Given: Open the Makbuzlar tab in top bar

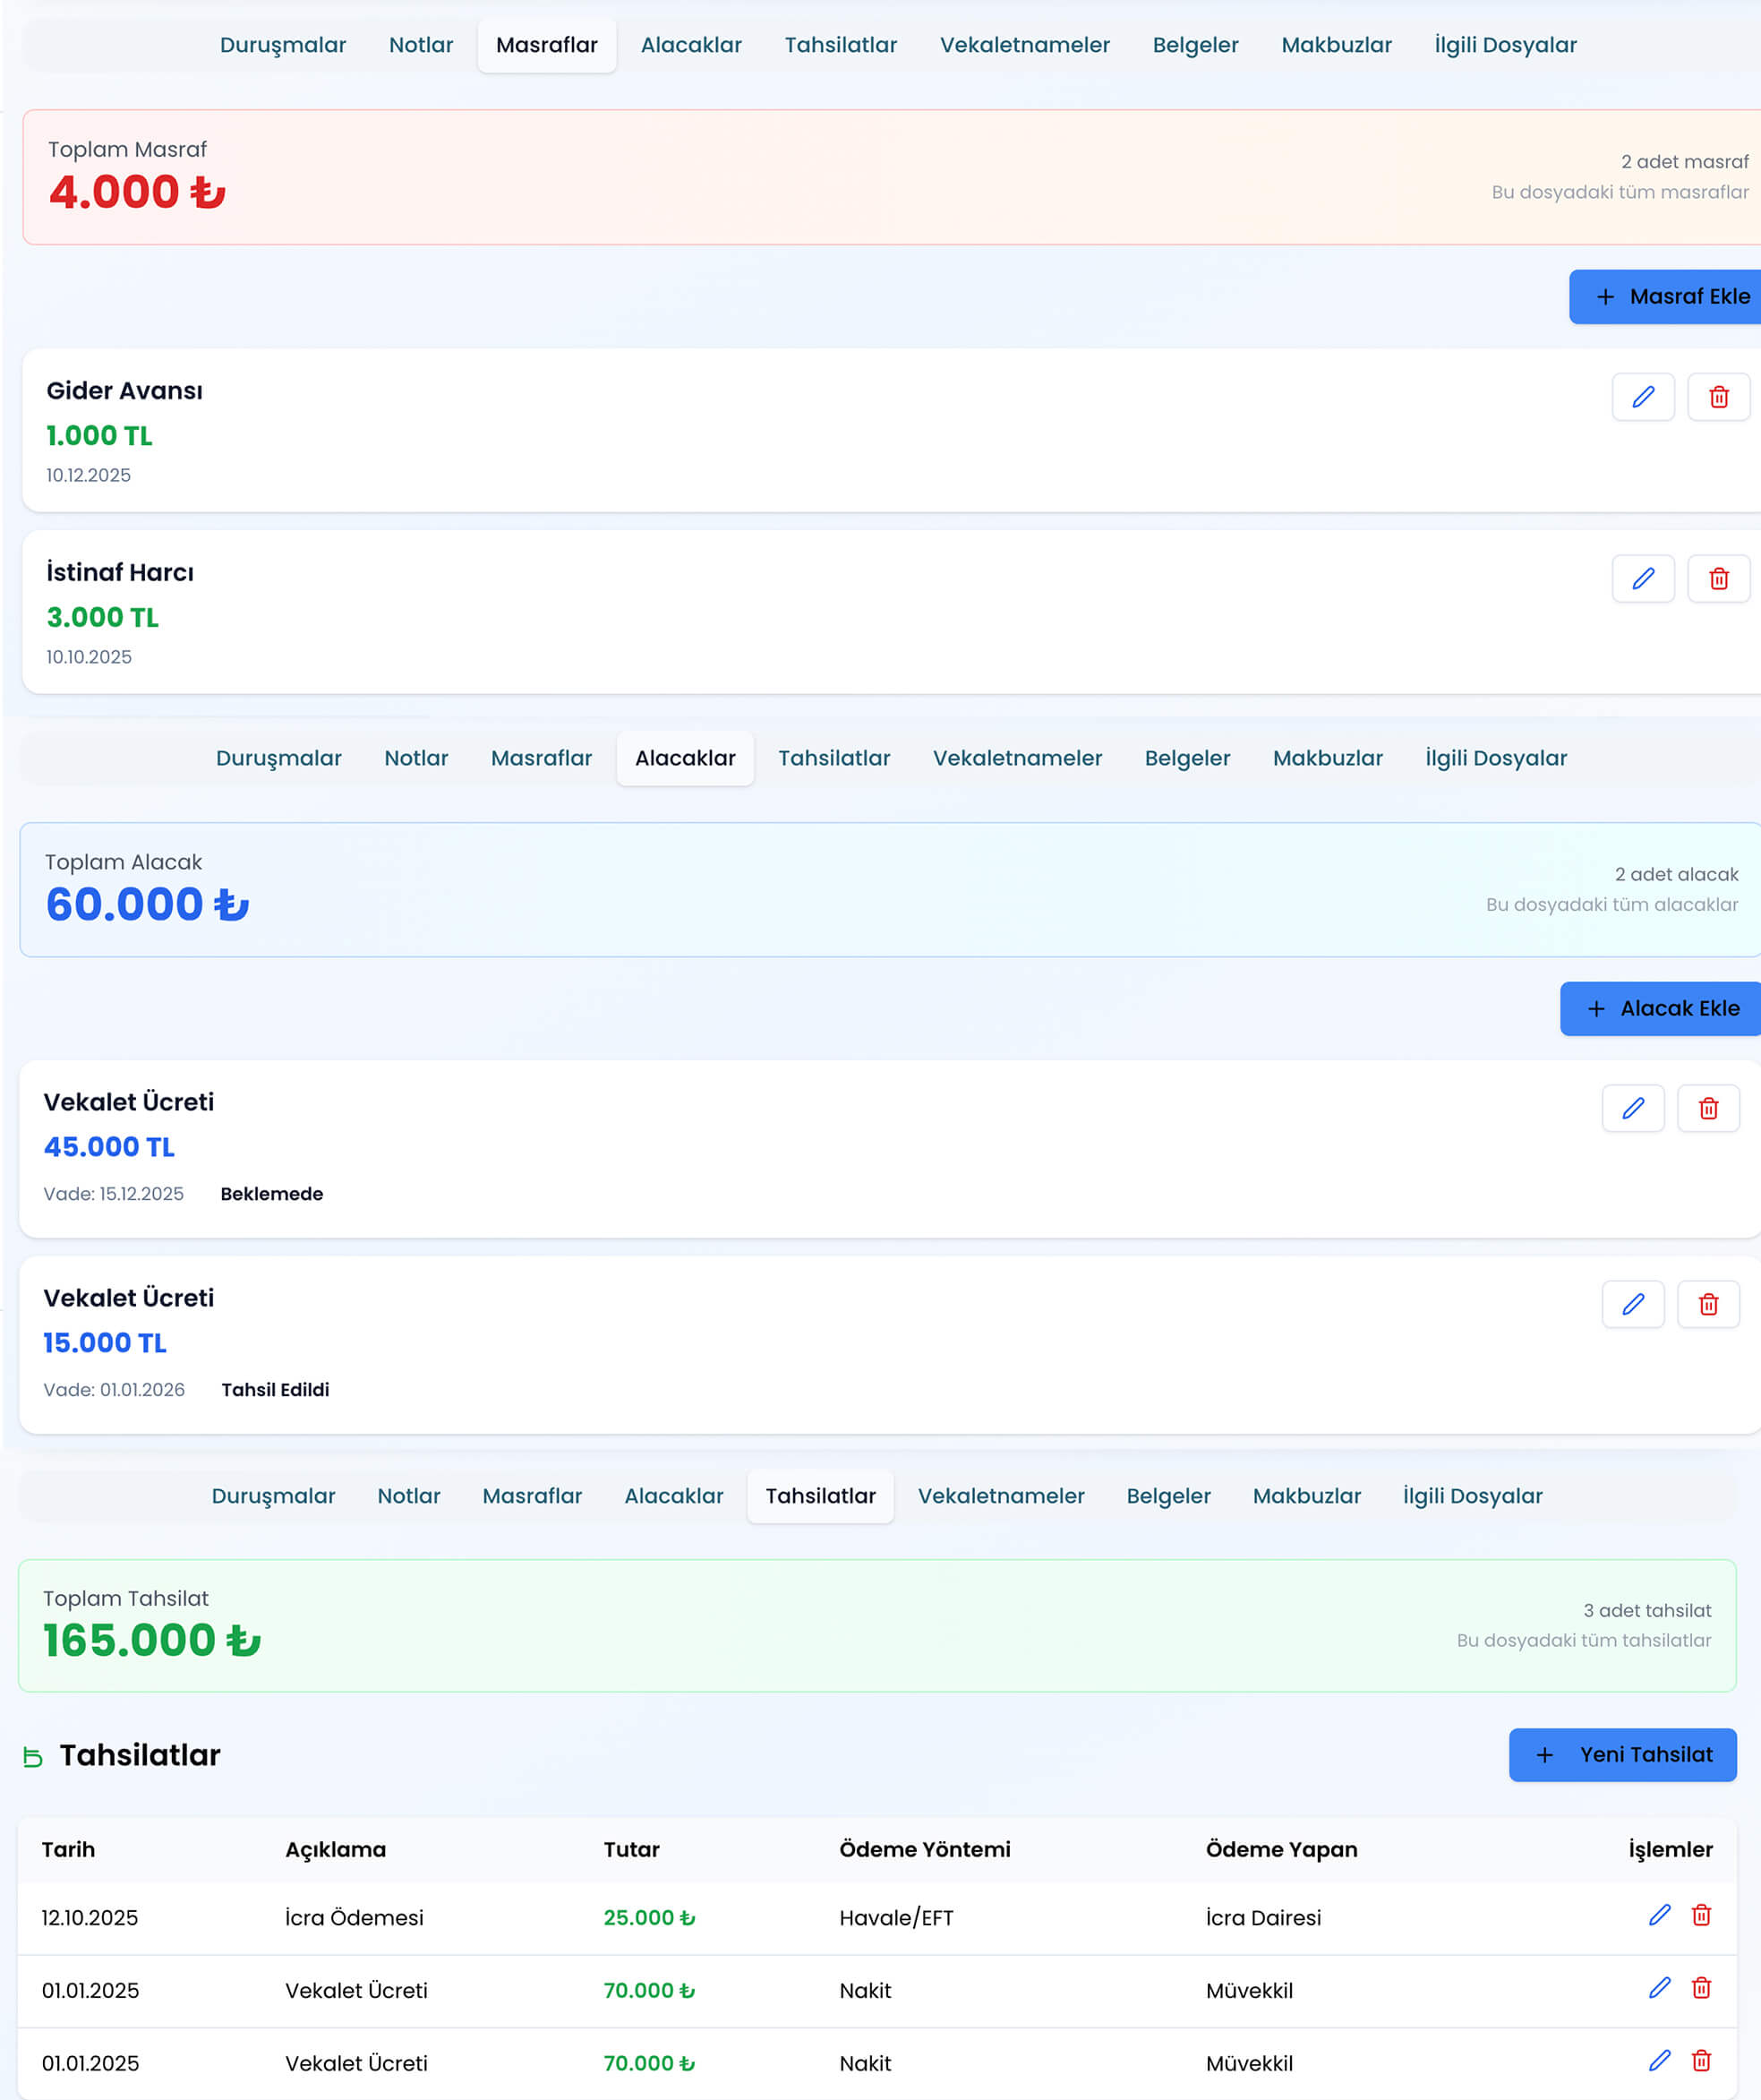Looking at the screenshot, I should [x=1335, y=45].
